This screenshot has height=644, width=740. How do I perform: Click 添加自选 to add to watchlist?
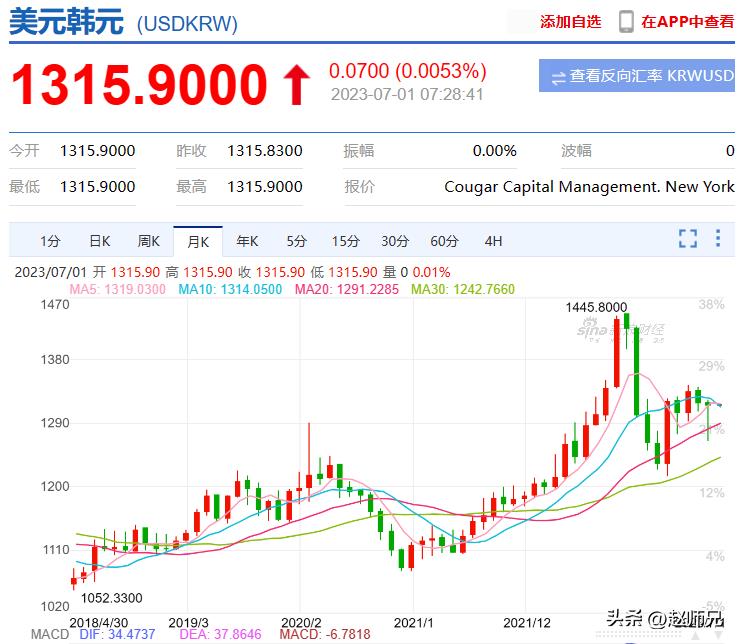click(570, 21)
